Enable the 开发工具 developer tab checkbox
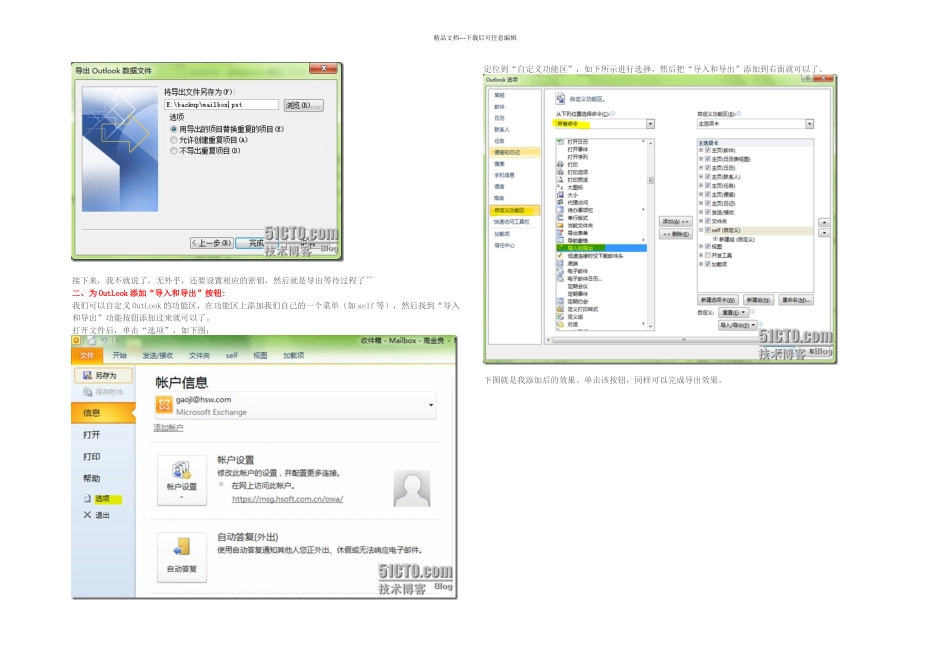 pos(708,255)
